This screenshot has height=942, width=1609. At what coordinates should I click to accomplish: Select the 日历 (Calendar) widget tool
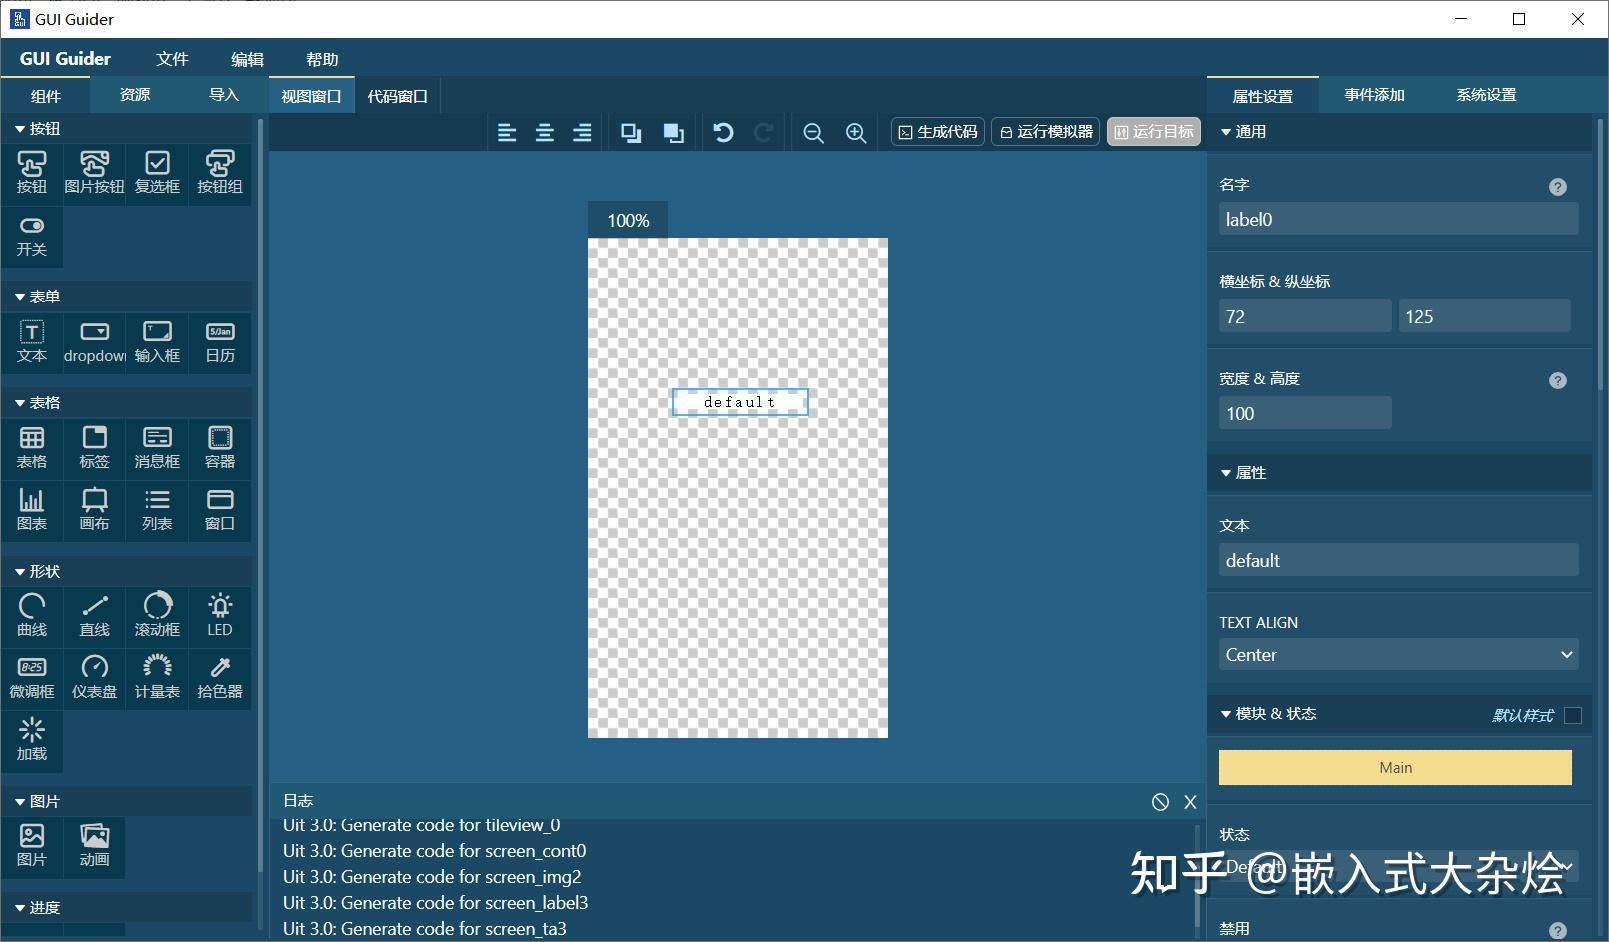click(219, 342)
